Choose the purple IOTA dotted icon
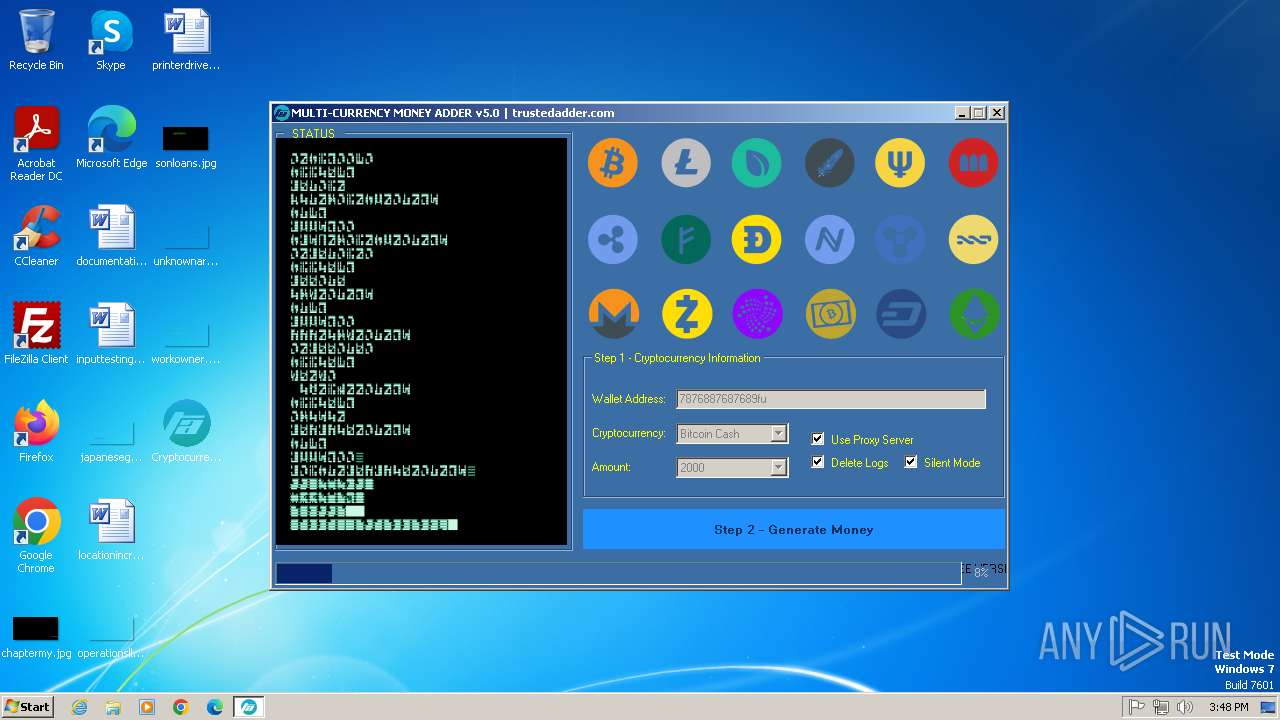This screenshot has height=720, width=1280. click(756, 314)
